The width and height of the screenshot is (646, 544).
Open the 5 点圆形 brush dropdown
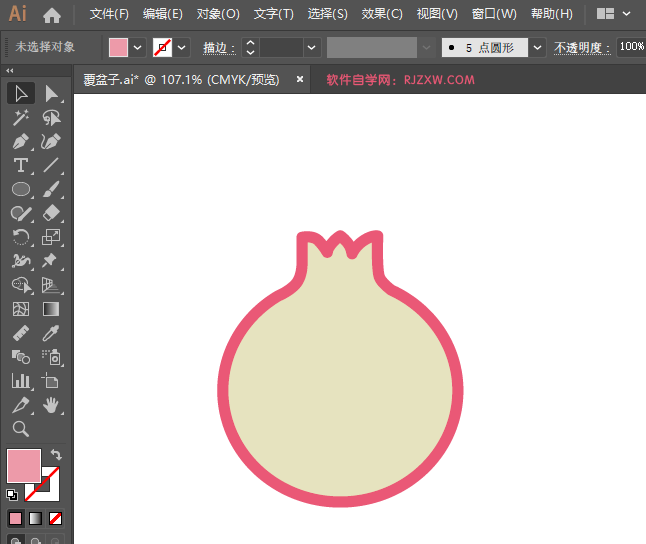(x=538, y=47)
